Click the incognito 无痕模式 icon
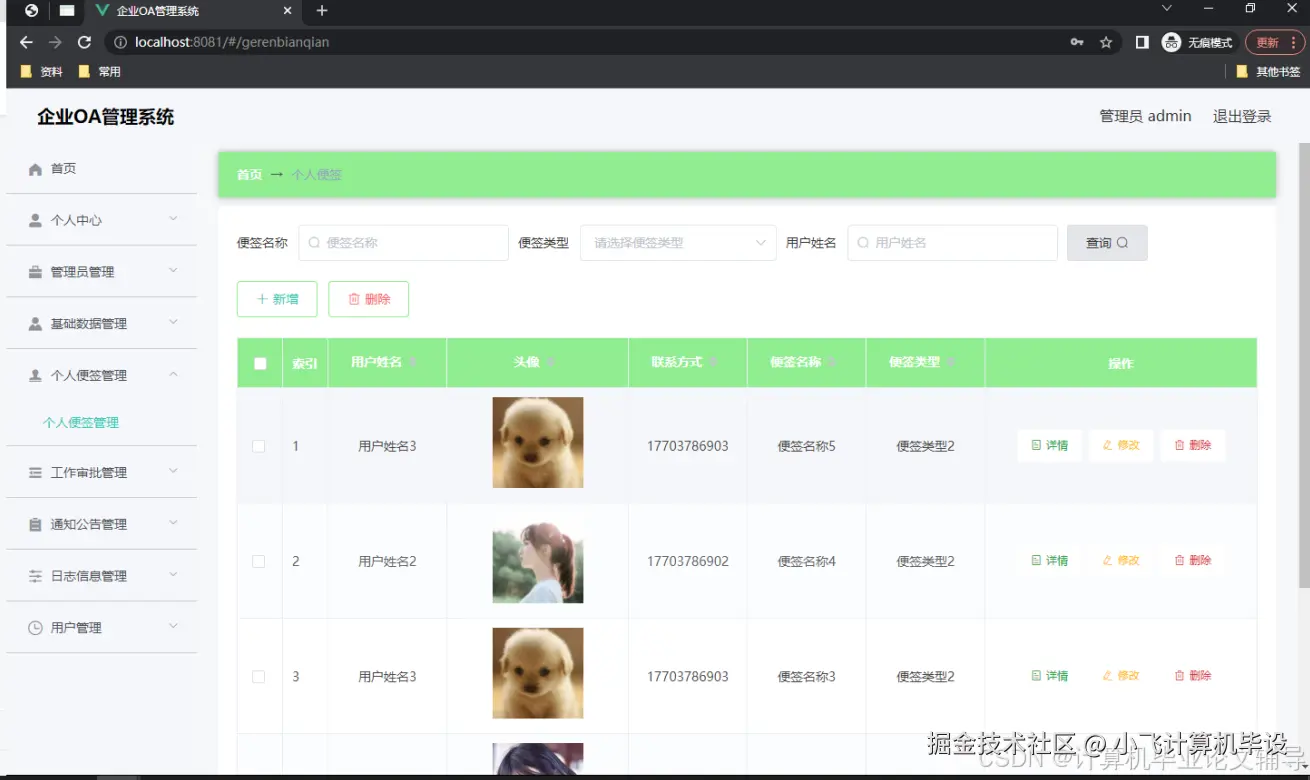Screen dimensions: 1310x780 tap(1171, 42)
